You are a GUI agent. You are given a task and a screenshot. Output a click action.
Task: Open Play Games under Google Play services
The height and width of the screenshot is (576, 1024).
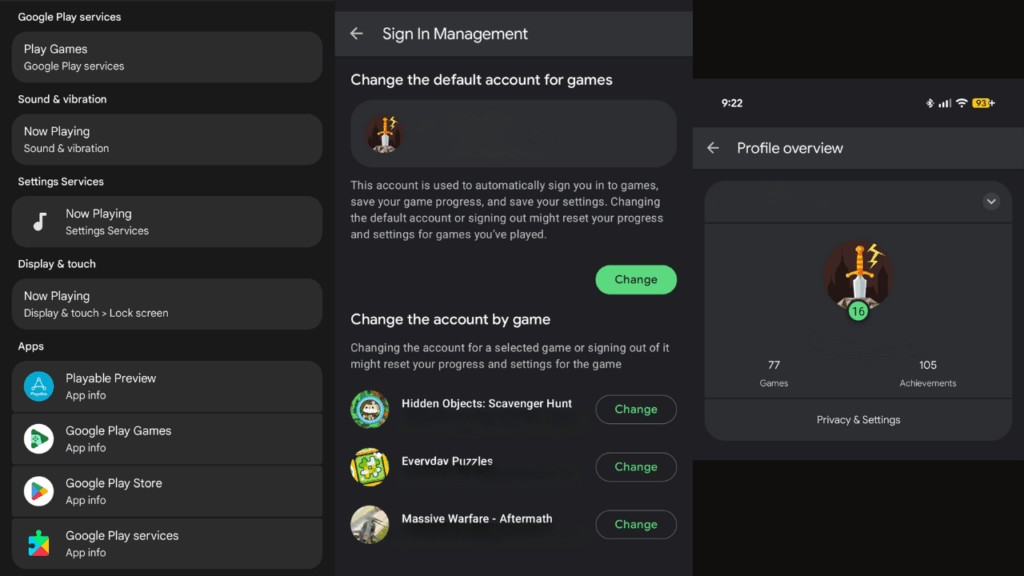(x=166, y=57)
